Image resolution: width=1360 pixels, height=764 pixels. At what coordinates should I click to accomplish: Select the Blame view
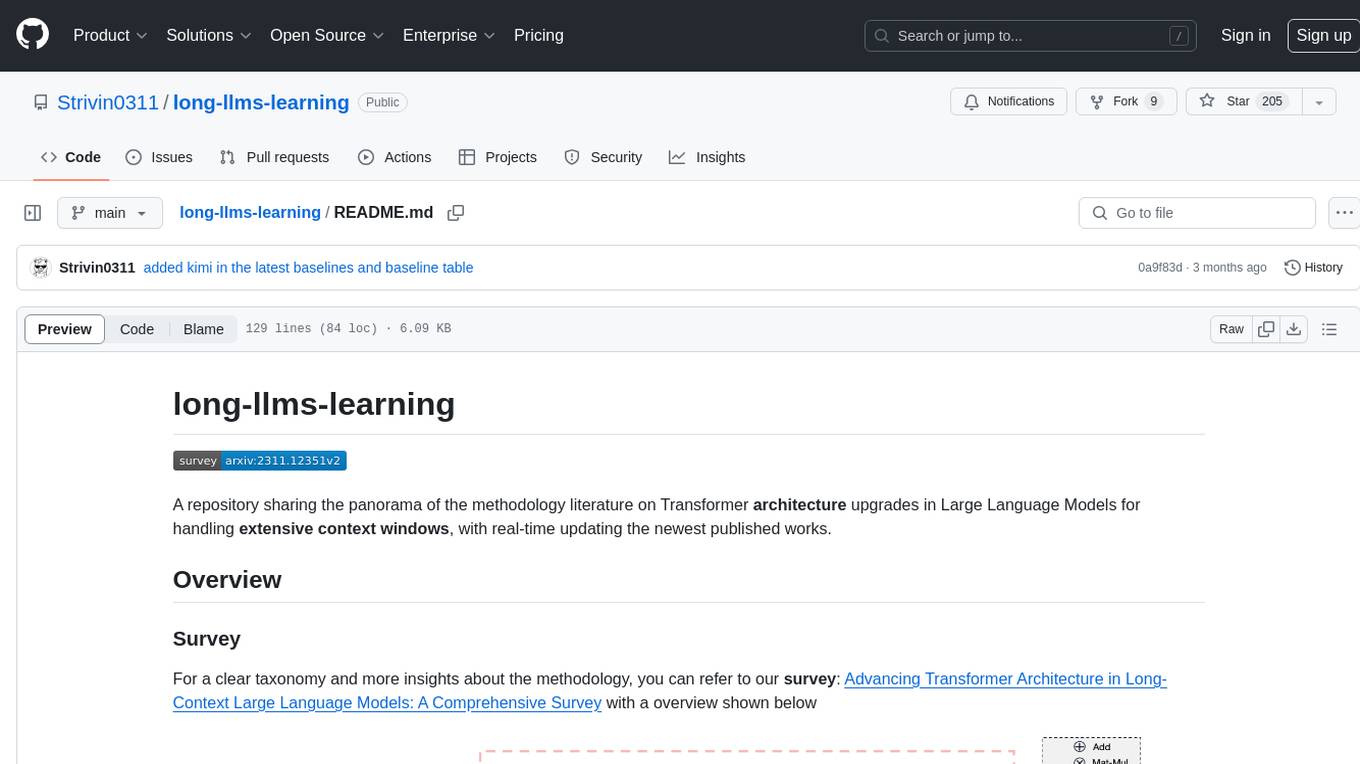coord(203,329)
